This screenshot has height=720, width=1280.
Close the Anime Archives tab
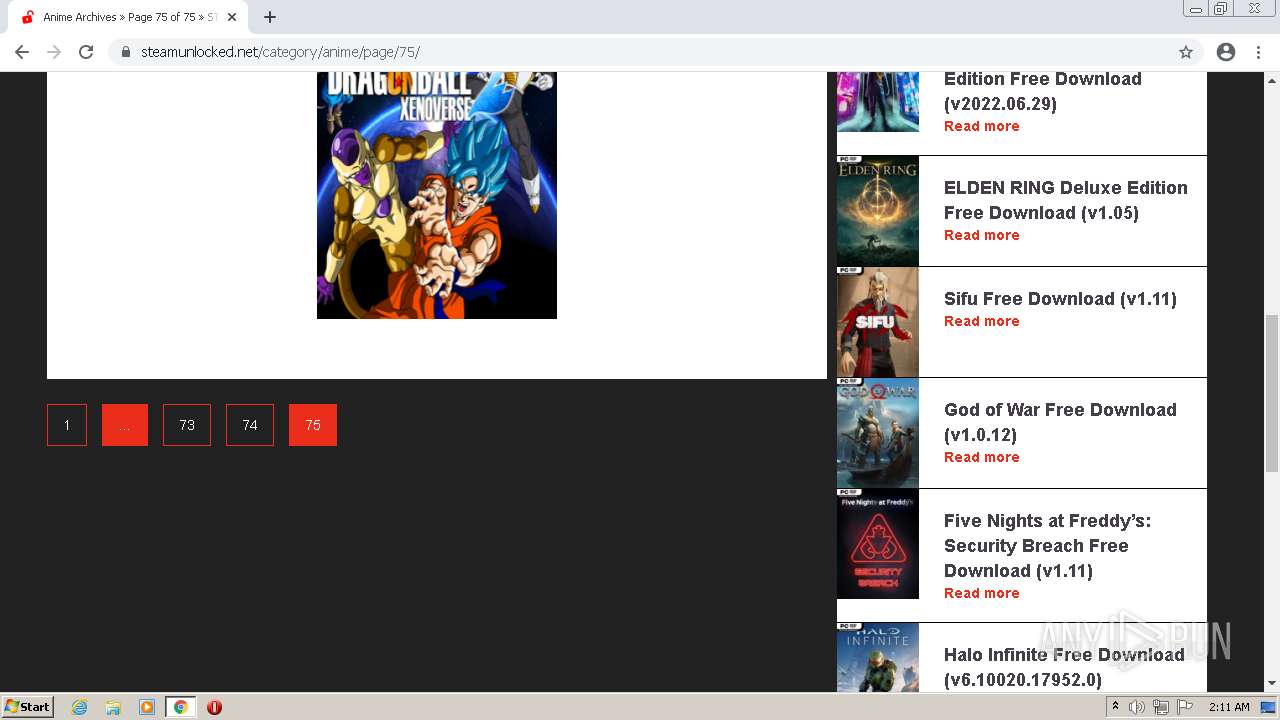click(x=232, y=17)
